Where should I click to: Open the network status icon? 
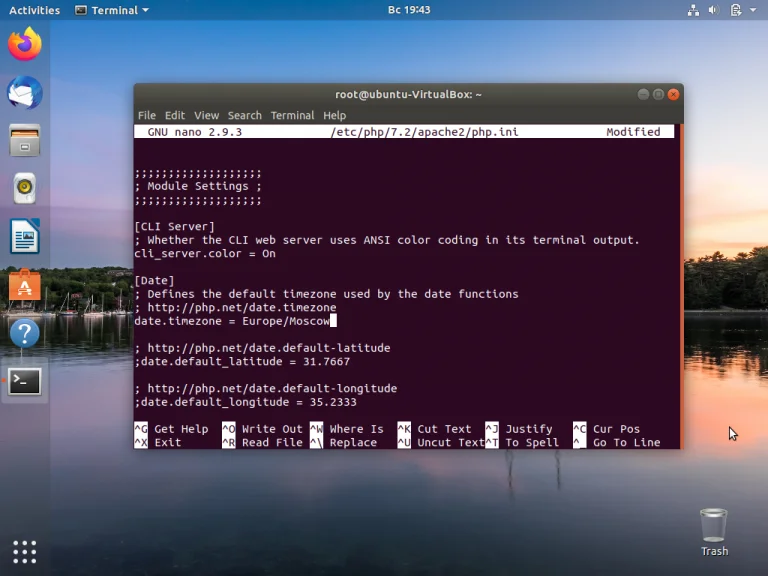pyautogui.click(x=694, y=10)
